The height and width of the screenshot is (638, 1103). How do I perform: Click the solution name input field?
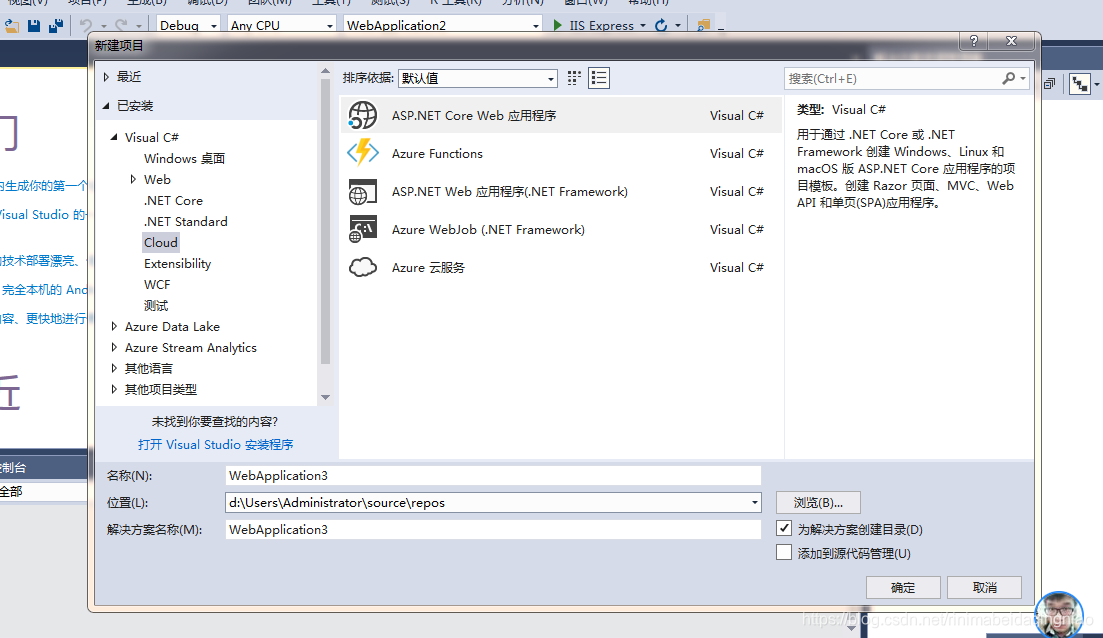pos(493,529)
